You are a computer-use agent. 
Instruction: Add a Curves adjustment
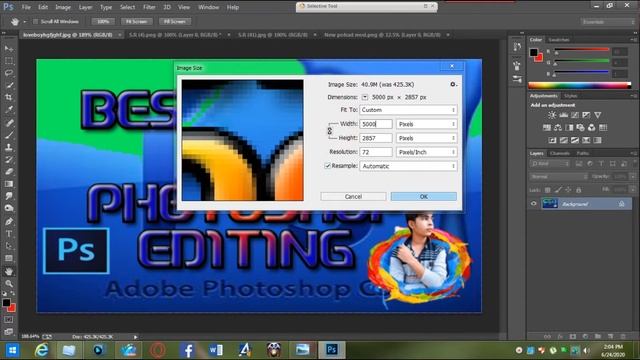click(x=575, y=115)
